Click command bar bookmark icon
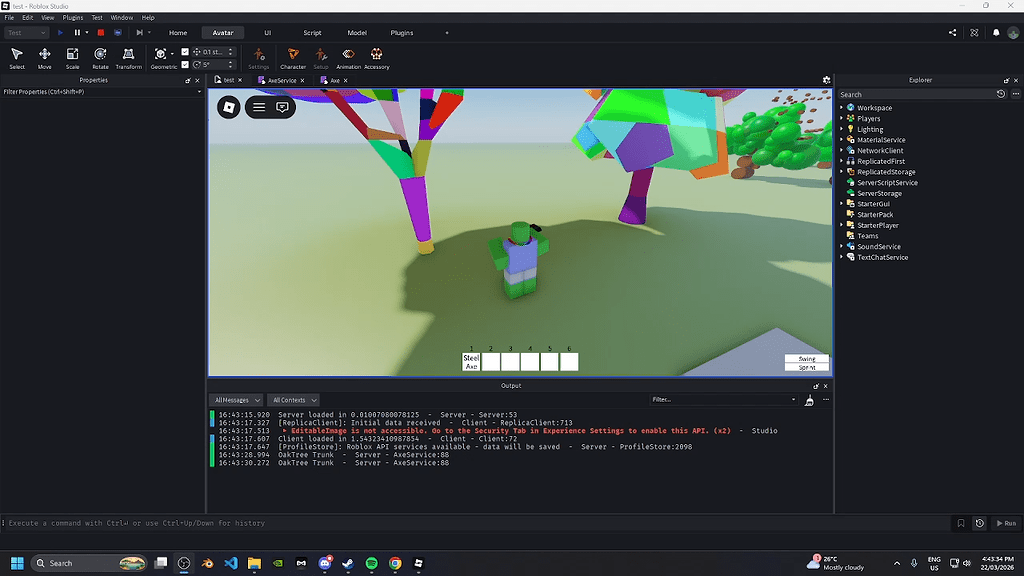 click(961, 523)
